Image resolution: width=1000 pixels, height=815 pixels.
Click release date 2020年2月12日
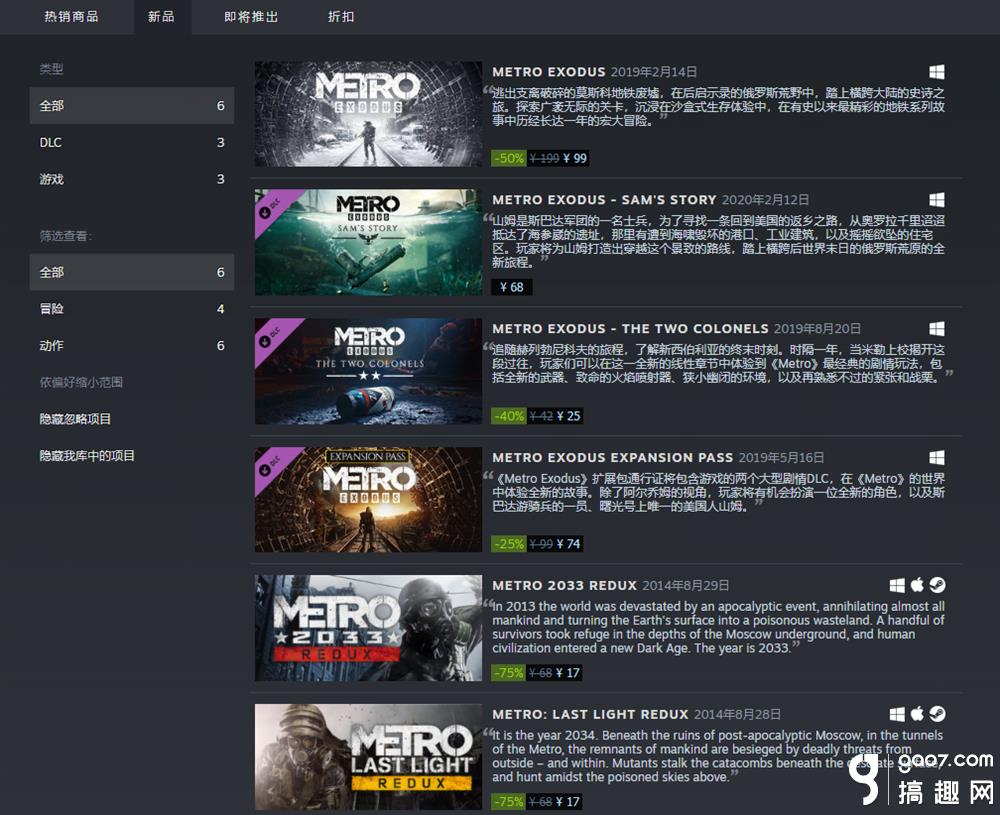pyautogui.click(x=765, y=200)
